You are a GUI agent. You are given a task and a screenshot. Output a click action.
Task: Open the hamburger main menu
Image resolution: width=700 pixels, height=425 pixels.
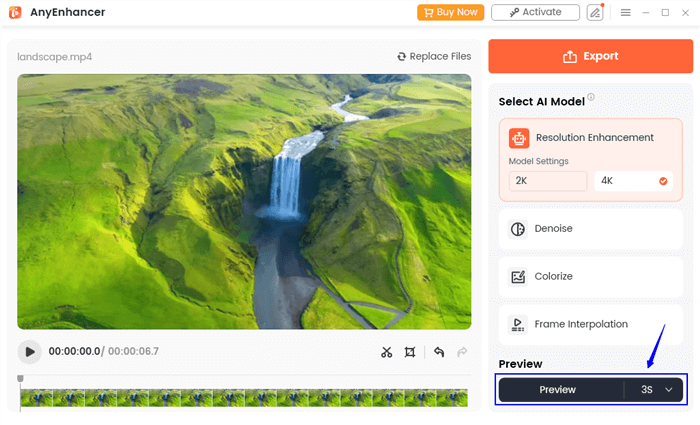[x=625, y=12]
